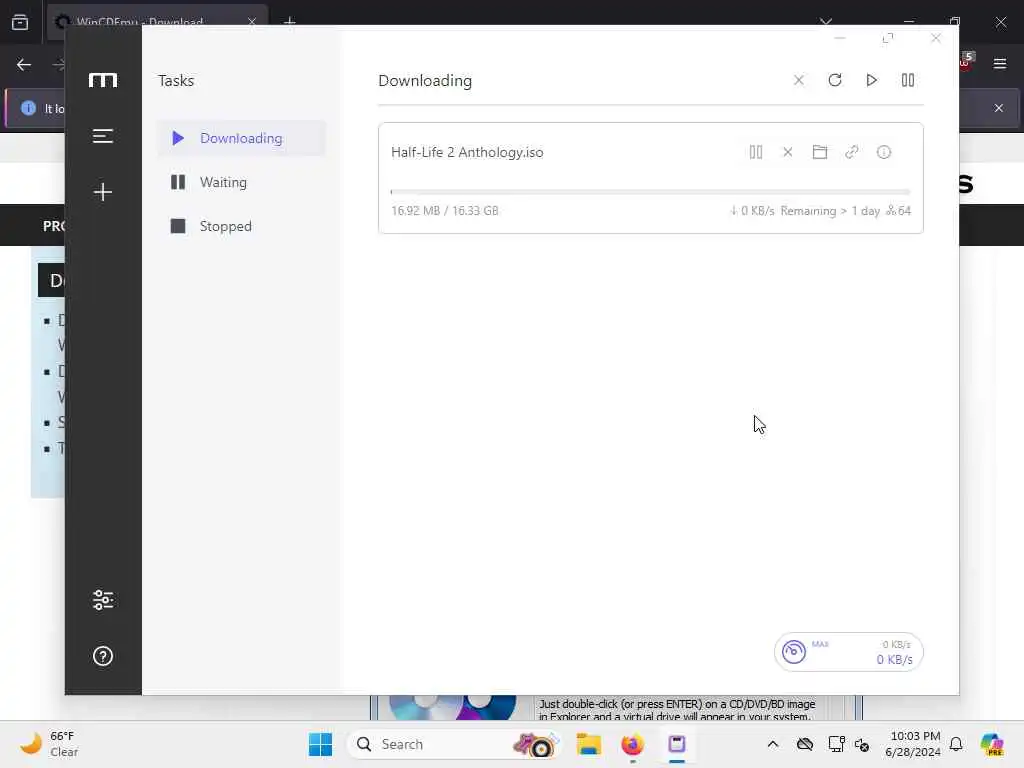The image size is (1024, 768).
Task: Copy link of Half-Life 2 Anthology.iso task
Action: [x=852, y=152]
